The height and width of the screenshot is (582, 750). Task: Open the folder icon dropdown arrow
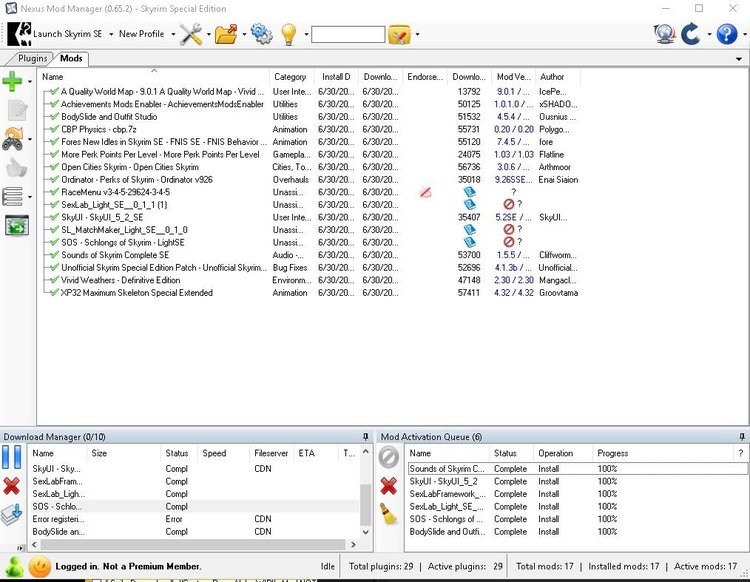(244, 34)
